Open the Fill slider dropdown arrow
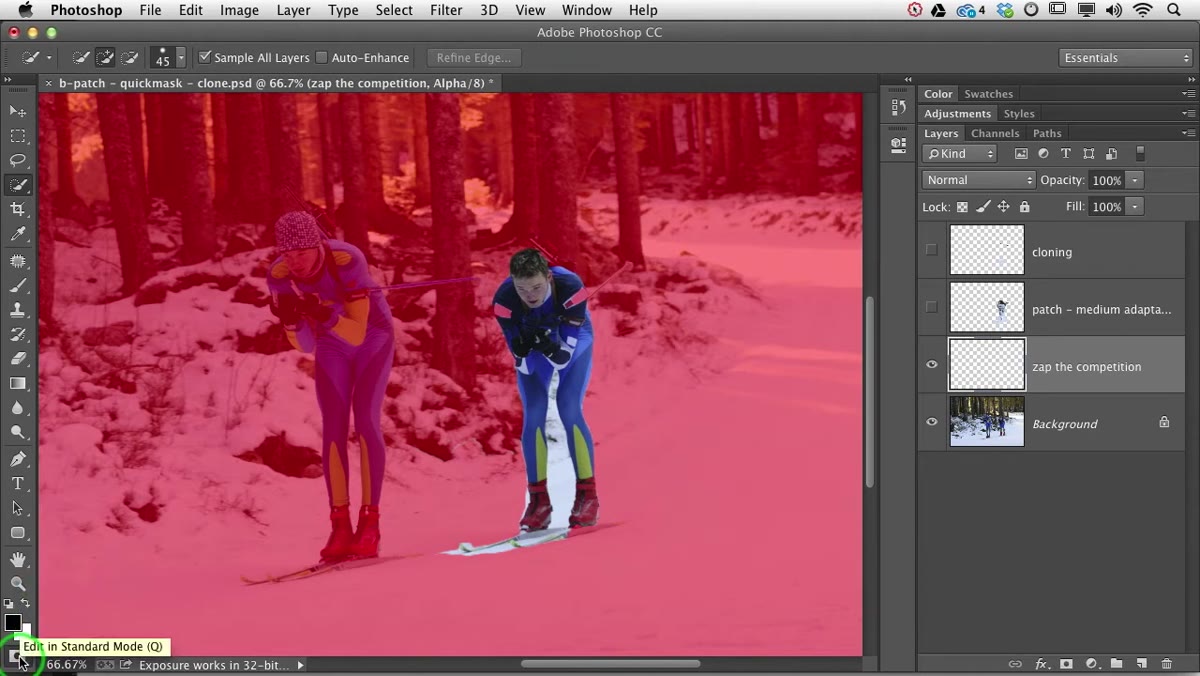 point(1134,206)
